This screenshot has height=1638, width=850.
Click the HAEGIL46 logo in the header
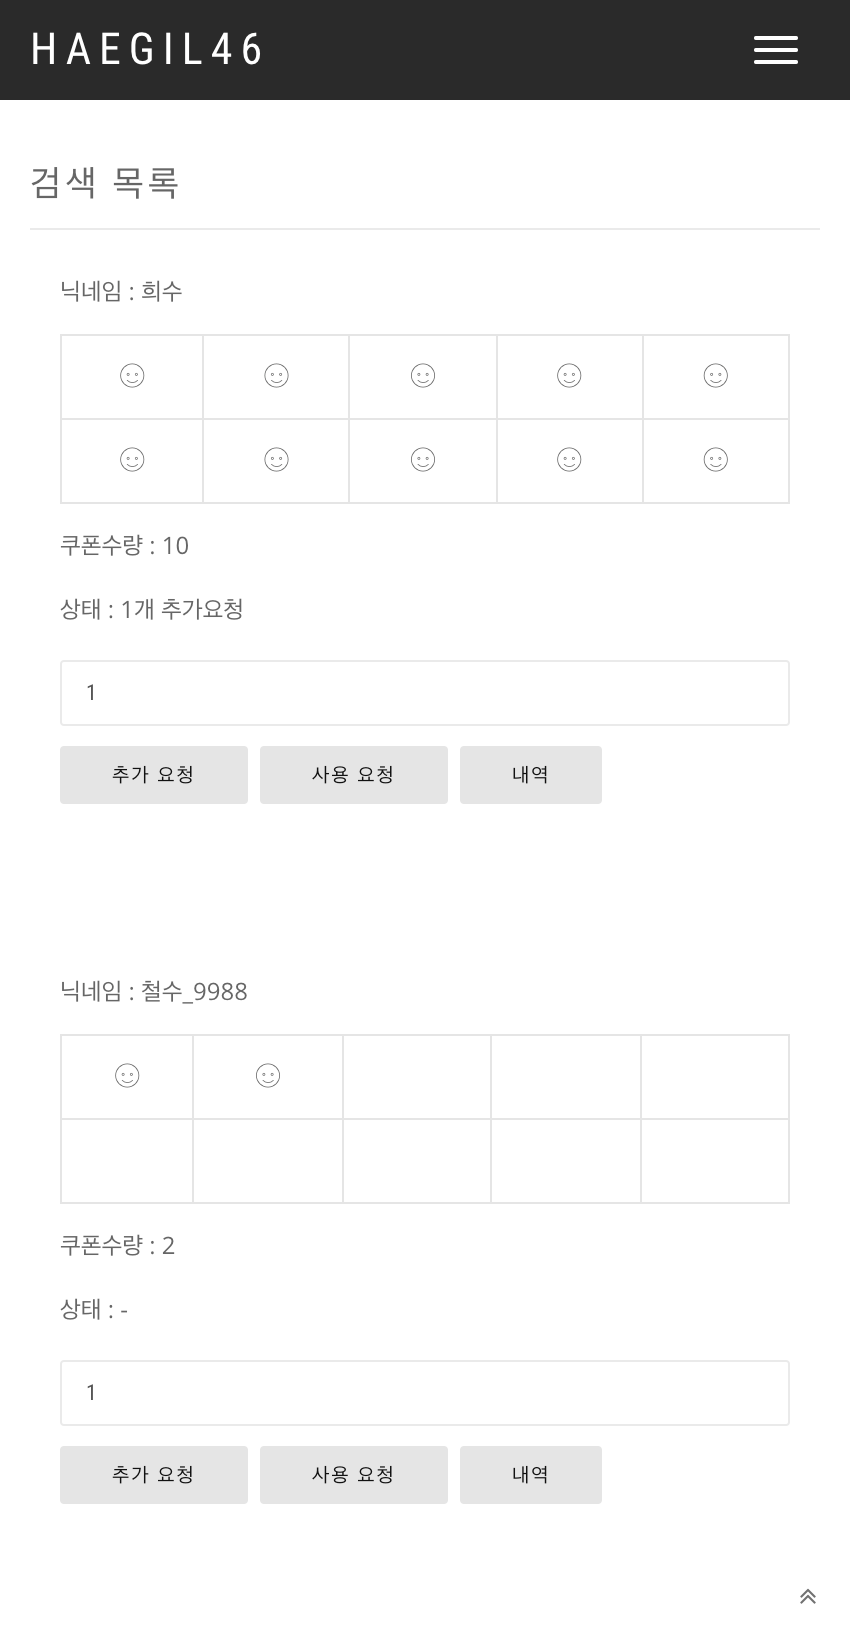click(148, 49)
